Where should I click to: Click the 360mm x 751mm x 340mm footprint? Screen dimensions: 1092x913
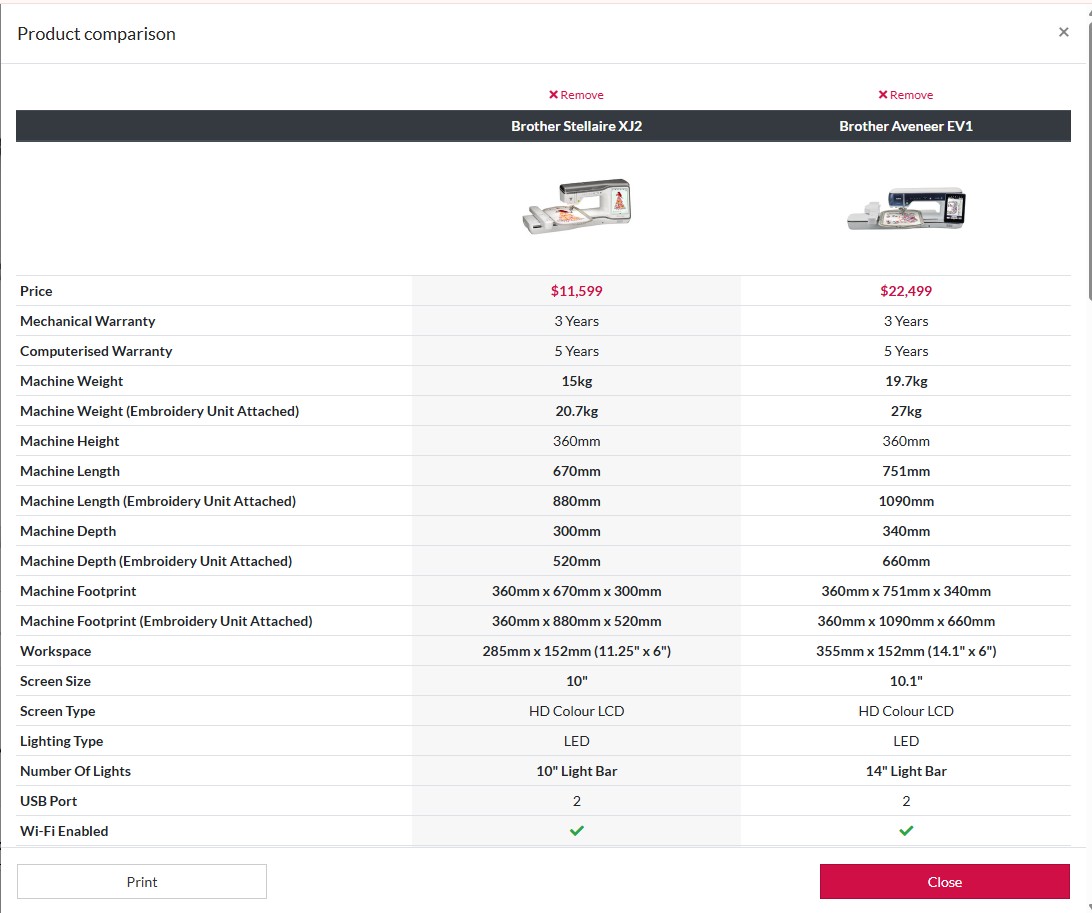(906, 591)
